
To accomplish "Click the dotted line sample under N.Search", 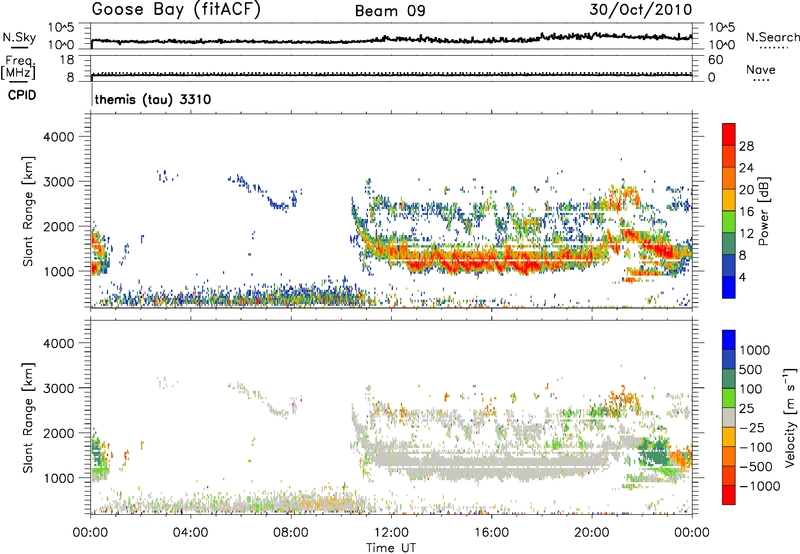I will pos(772,47).
